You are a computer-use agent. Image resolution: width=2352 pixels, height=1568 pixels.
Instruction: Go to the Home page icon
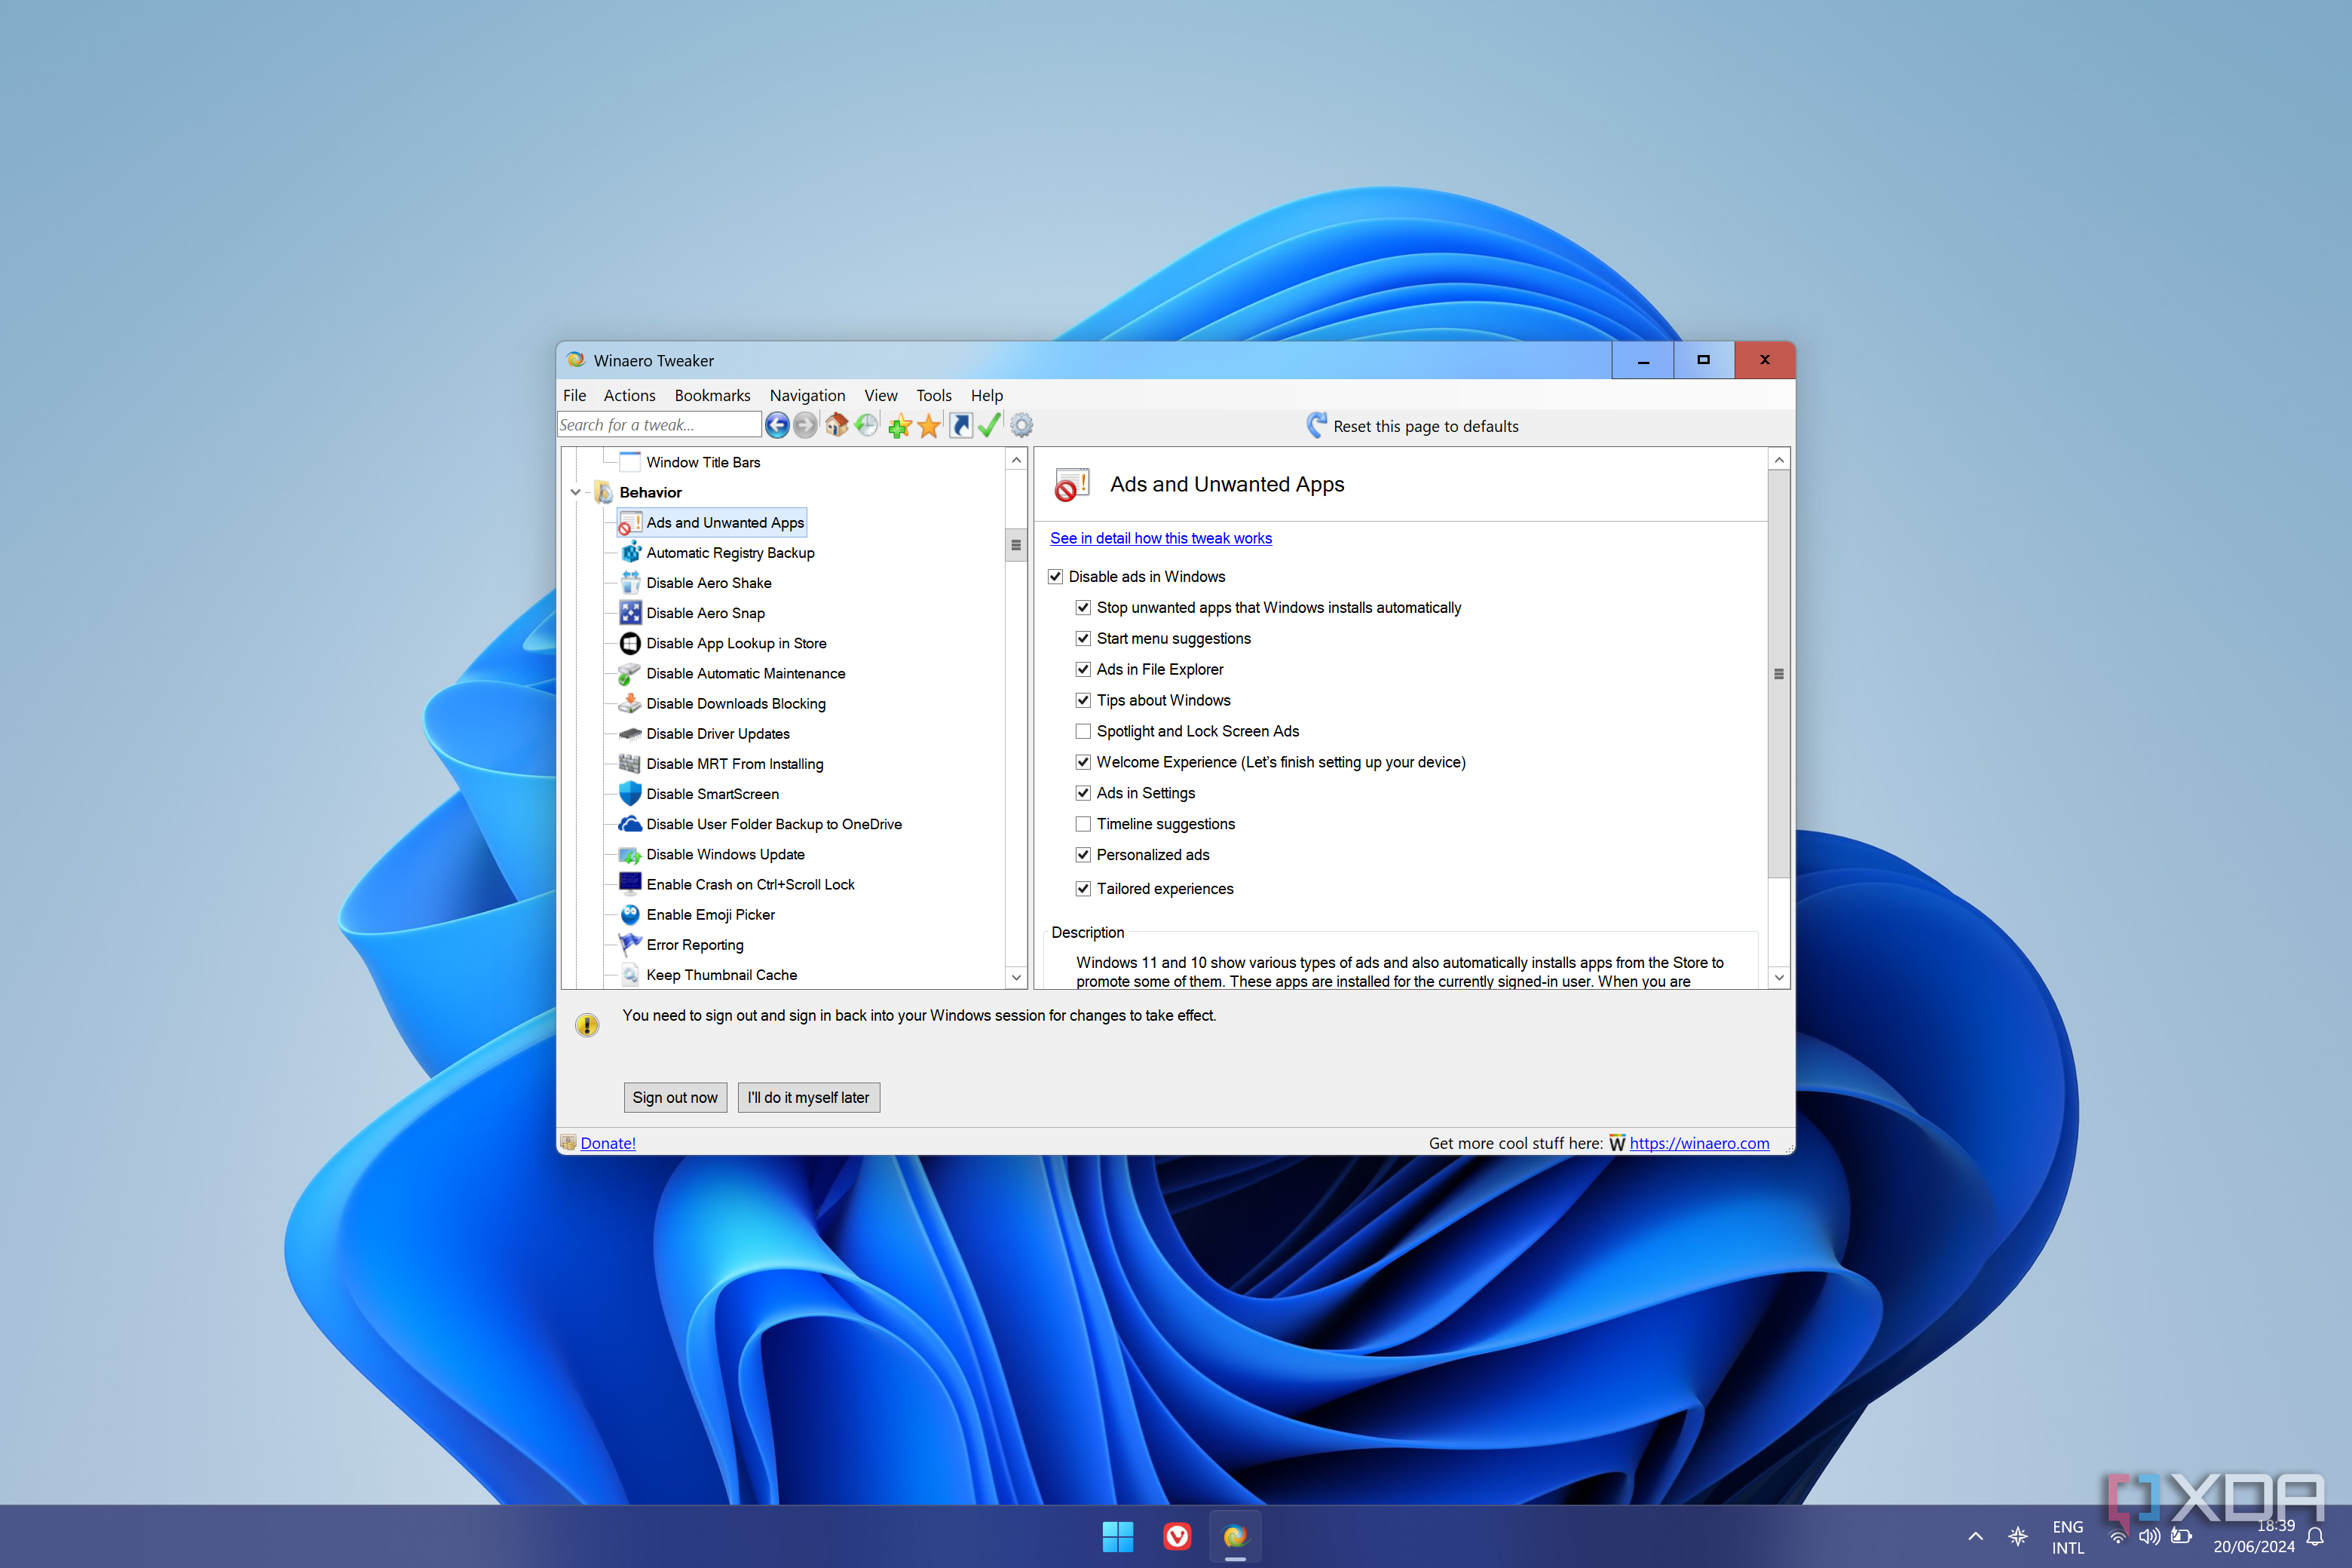tap(836, 425)
